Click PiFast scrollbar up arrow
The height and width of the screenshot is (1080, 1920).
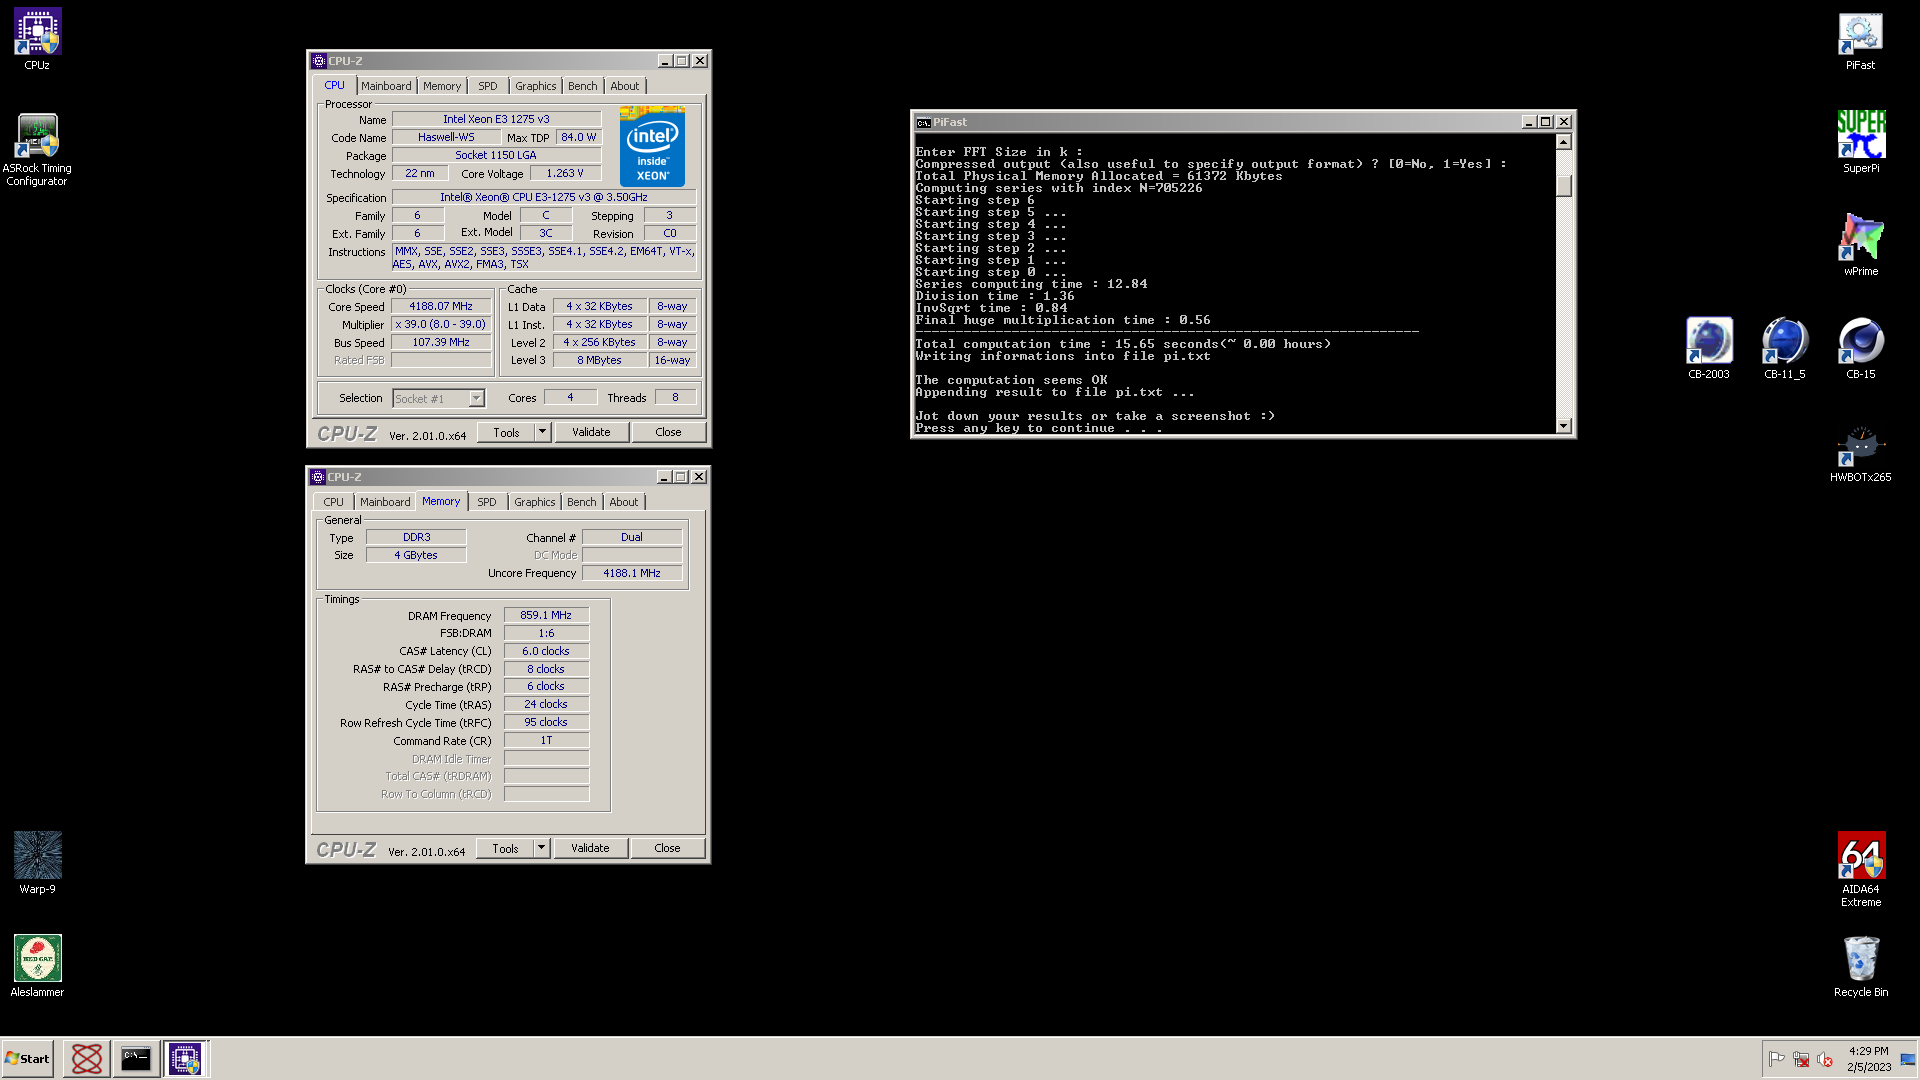[1564, 142]
